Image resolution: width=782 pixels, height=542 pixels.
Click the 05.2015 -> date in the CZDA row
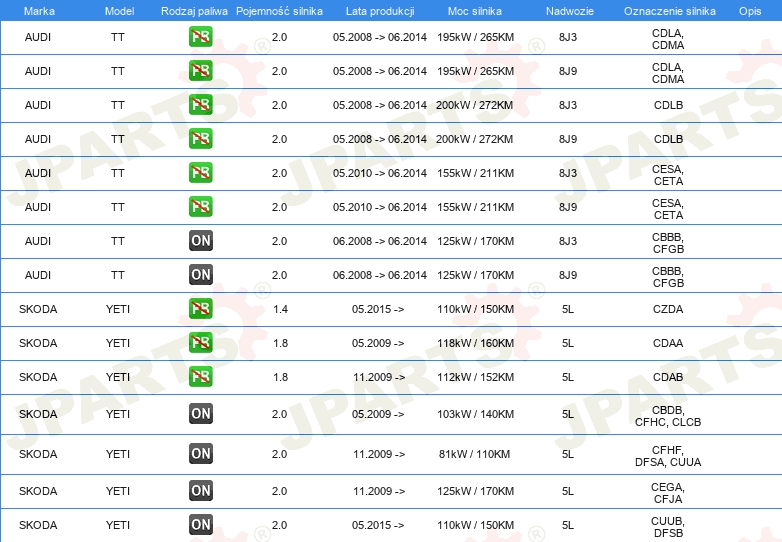378,309
